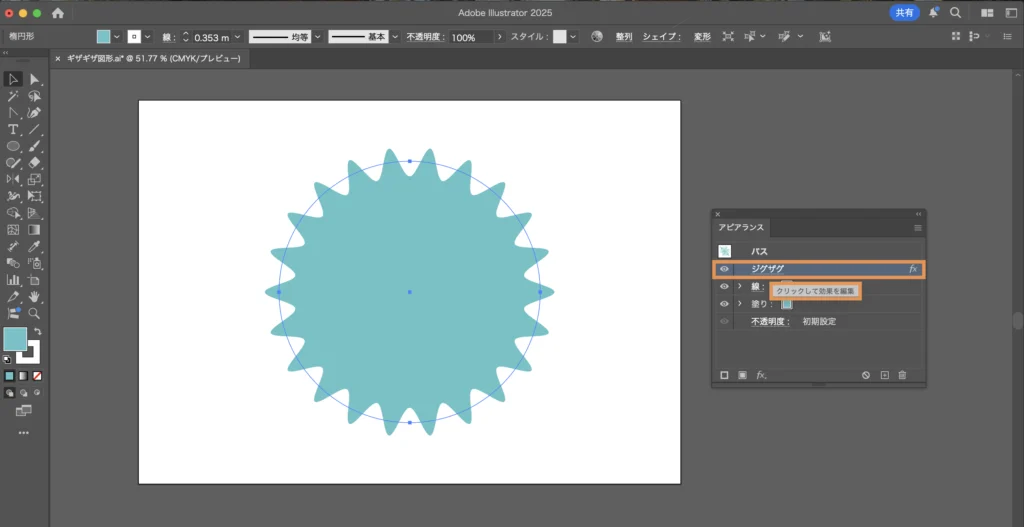Image resolution: width=1024 pixels, height=527 pixels.
Task: Toggle visibility eye of 塗り row
Action: click(724, 304)
